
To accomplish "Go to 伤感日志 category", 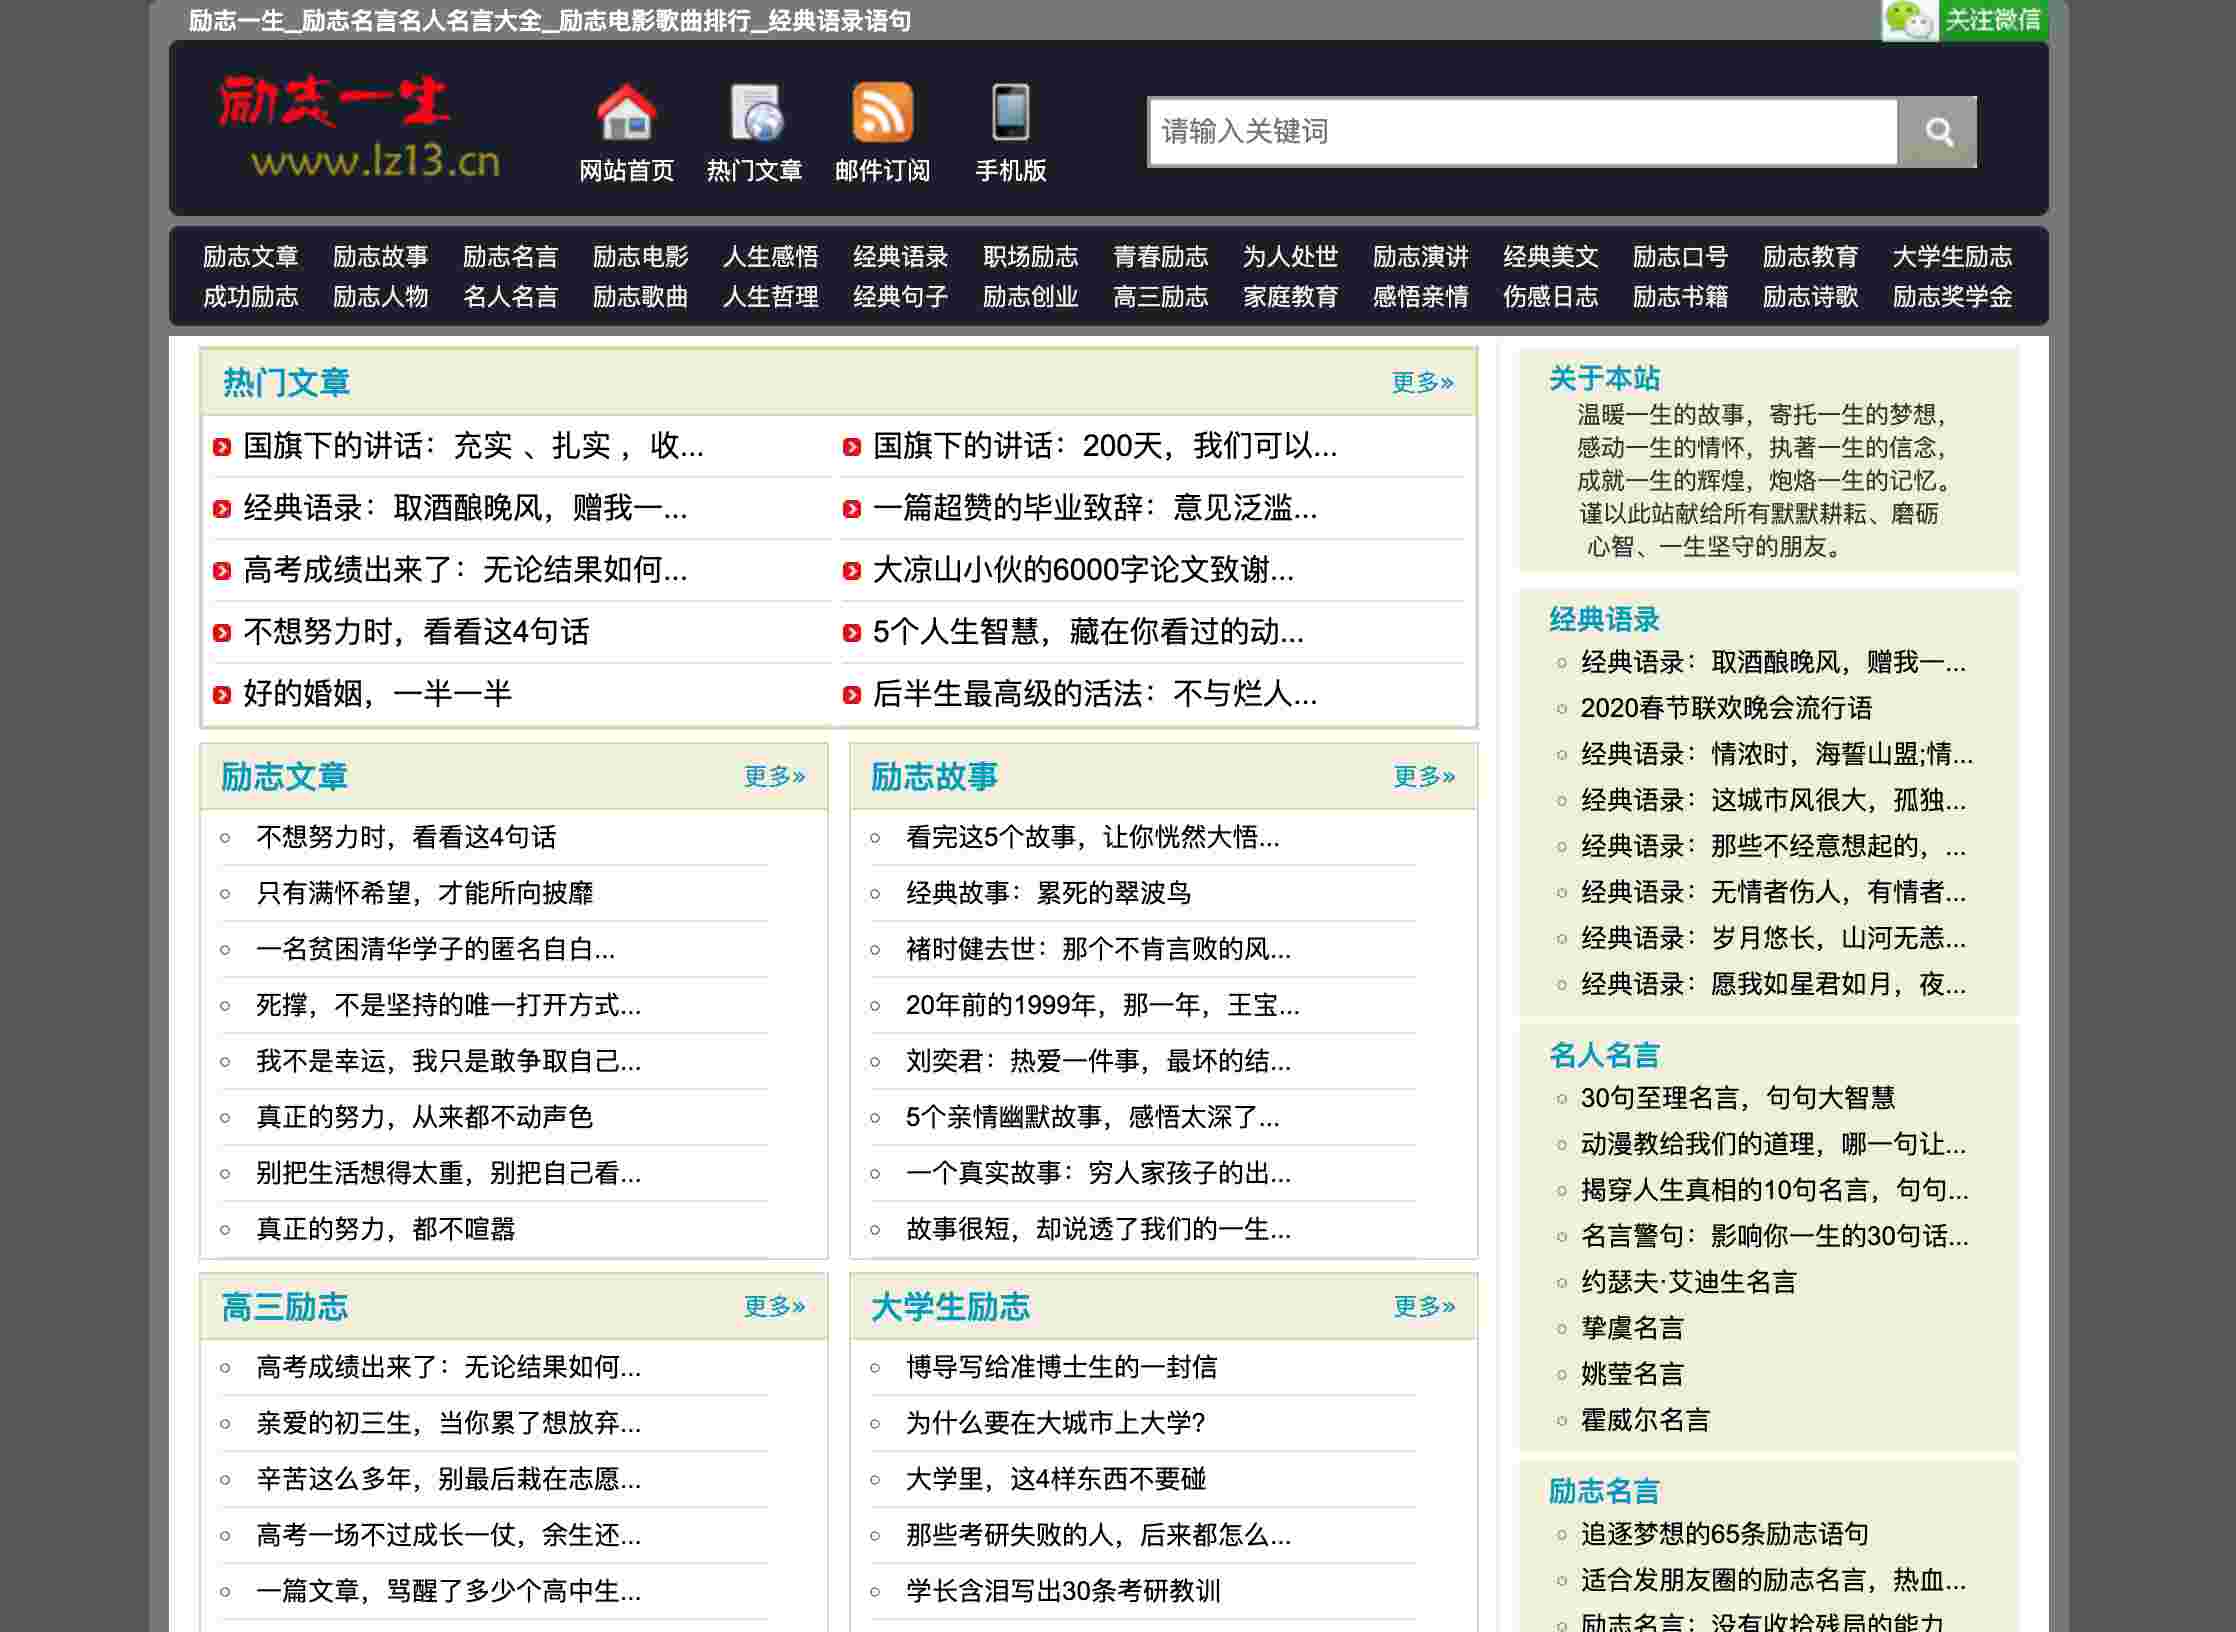I will tap(1550, 297).
